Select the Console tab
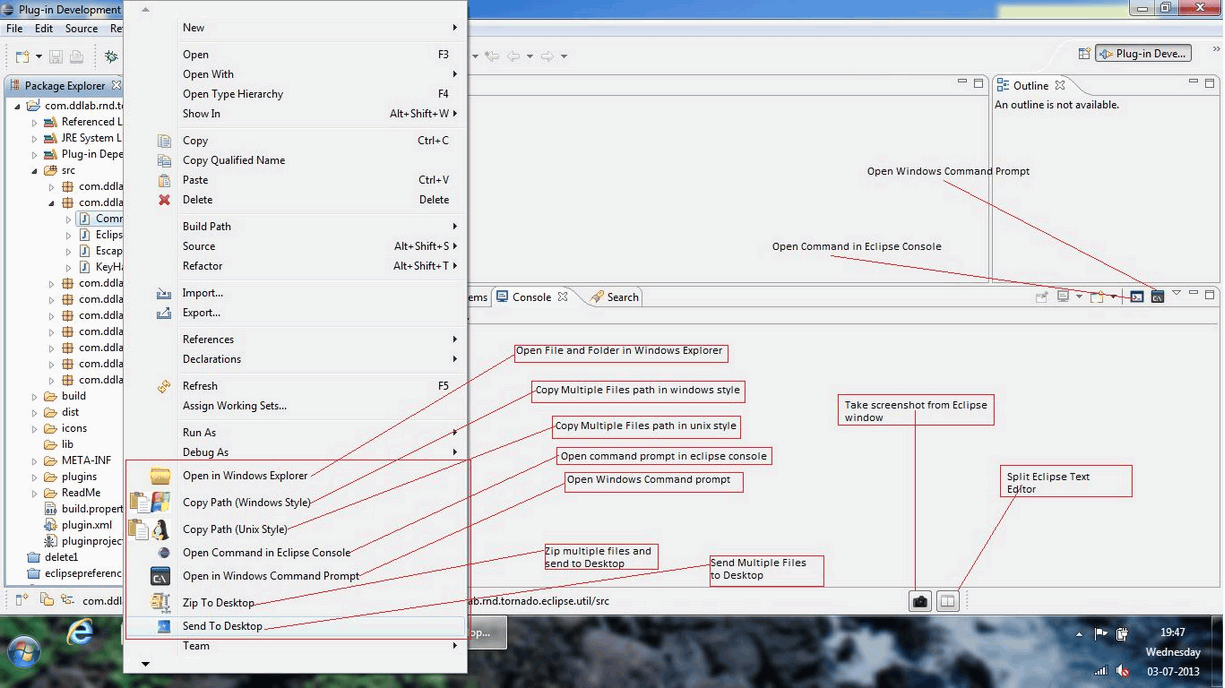1225x688 pixels. tap(531, 297)
